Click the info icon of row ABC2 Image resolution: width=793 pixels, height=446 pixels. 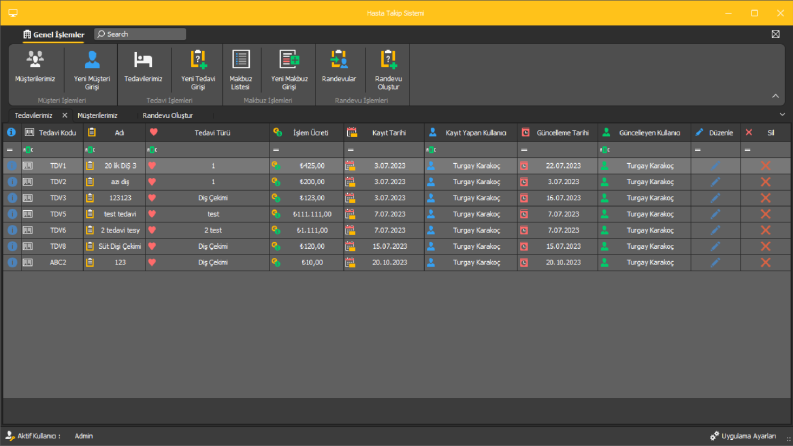pos(12,263)
